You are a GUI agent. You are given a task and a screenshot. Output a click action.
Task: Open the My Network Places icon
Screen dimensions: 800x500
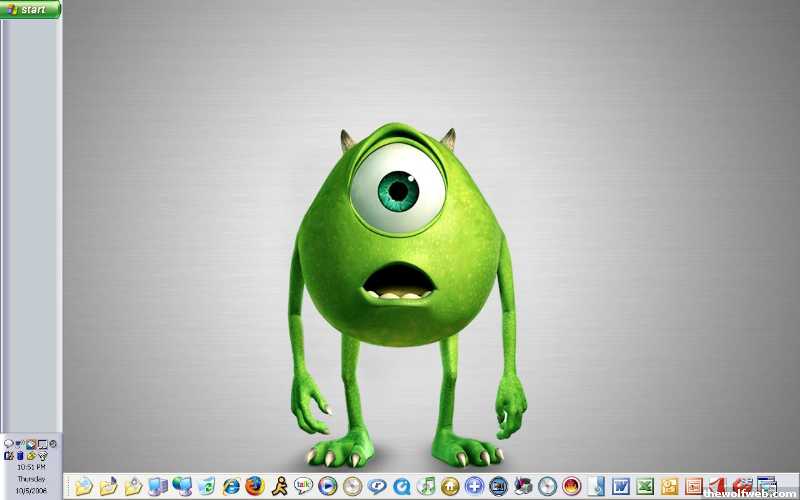(x=181, y=486)
